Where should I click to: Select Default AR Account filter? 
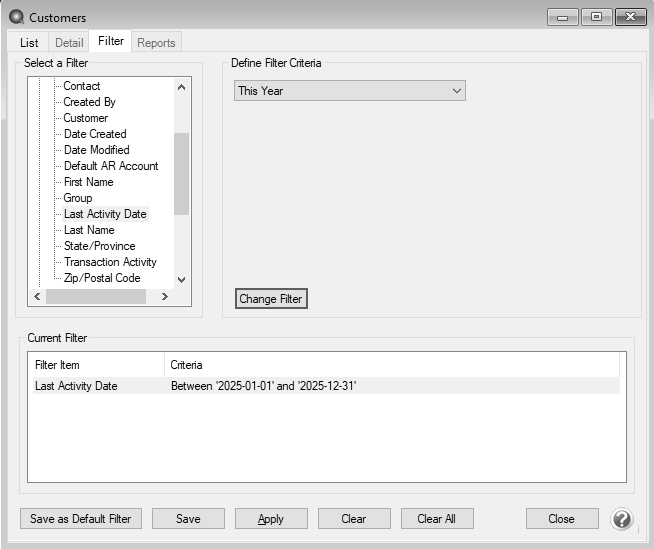click(x=111, y=166)
